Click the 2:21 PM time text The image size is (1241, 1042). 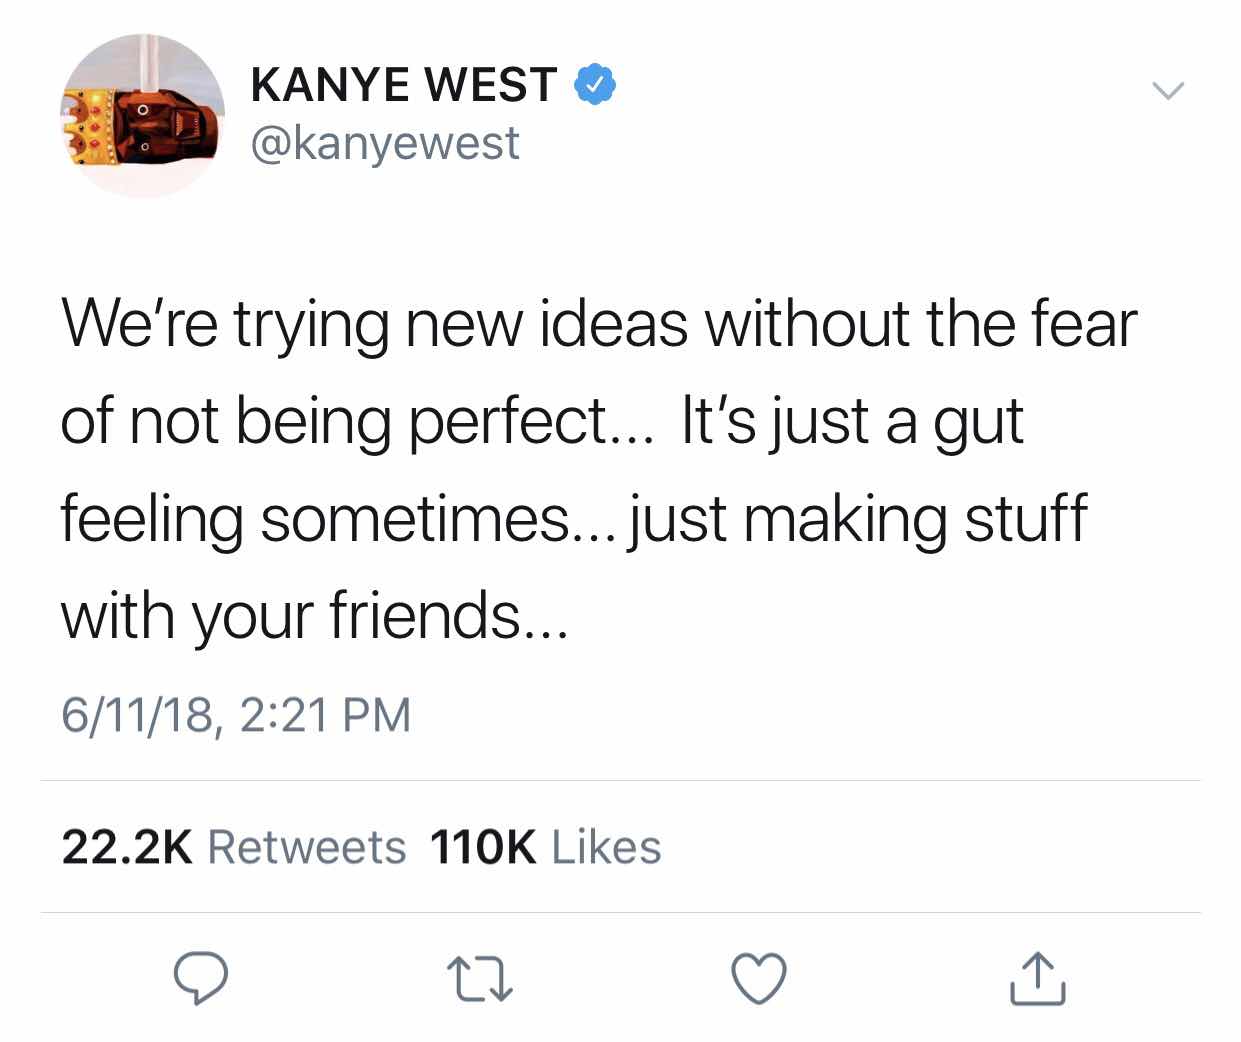pyautogui.click(x=326, y=716)
